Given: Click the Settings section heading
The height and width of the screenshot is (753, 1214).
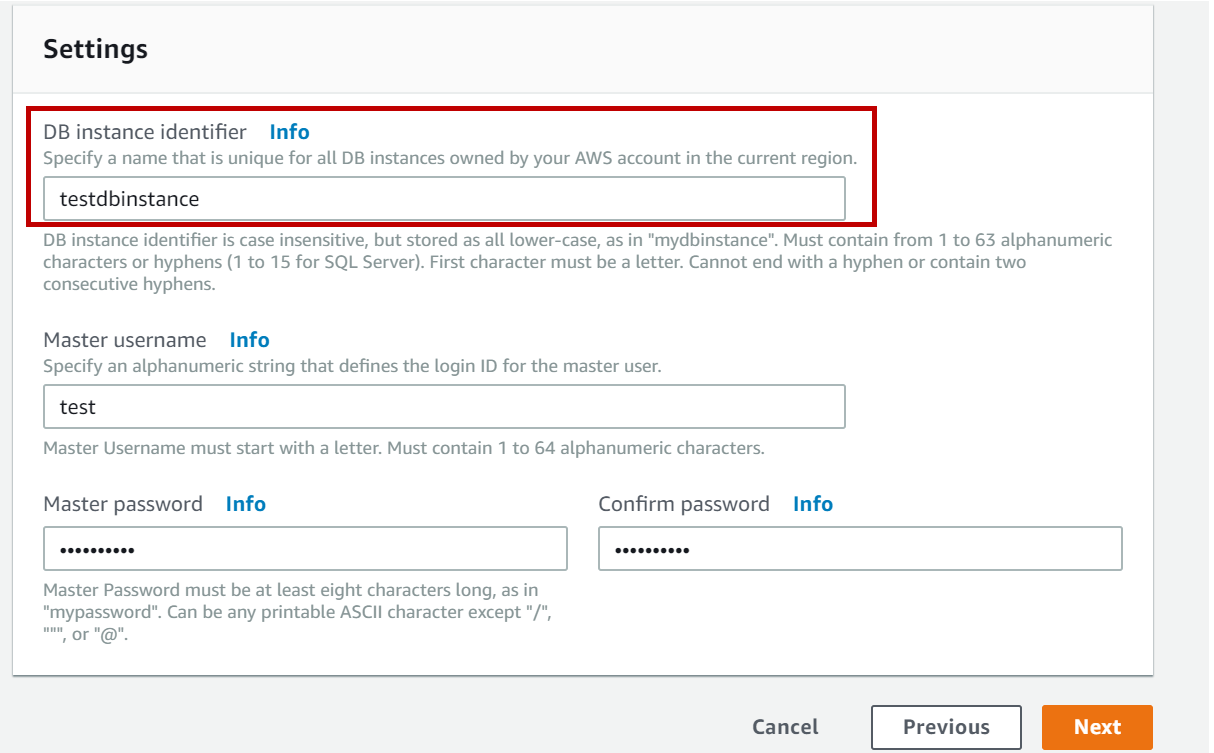Looking at the screenshot, I should 95,49.
